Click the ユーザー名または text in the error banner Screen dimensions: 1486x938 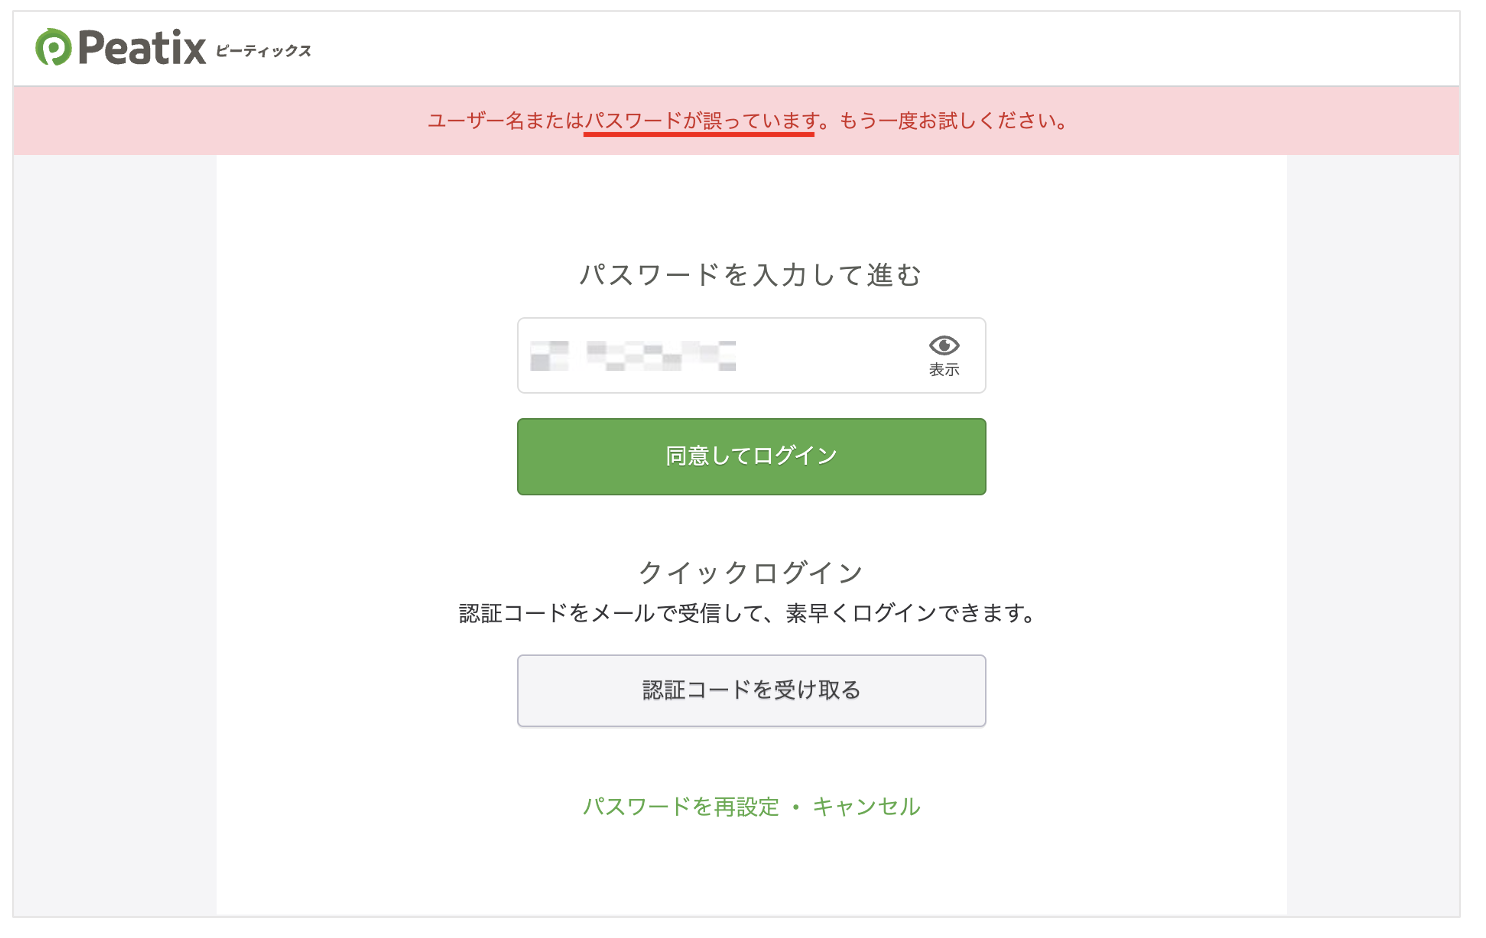pyautogui.click(x=505, y=121)
